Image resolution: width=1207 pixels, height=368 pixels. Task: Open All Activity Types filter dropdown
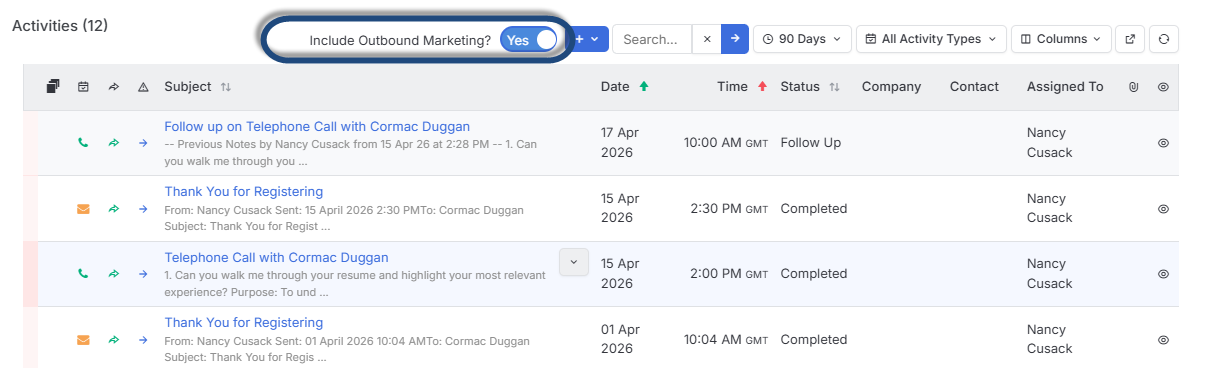931,39
